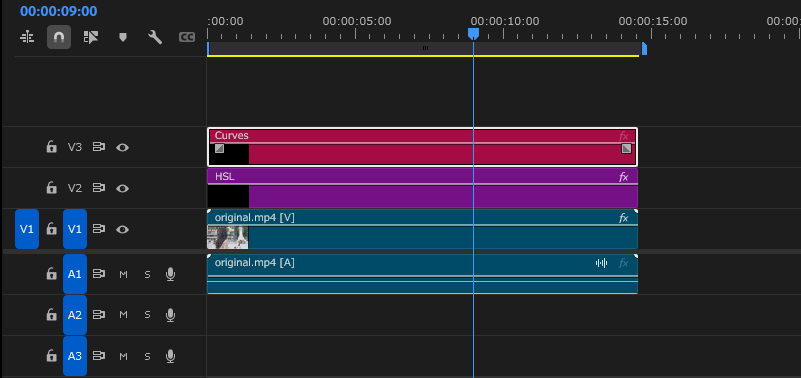Add a marker with the marker icon
Viewport: 801px width, 378px height.
[x=123, y=37]
